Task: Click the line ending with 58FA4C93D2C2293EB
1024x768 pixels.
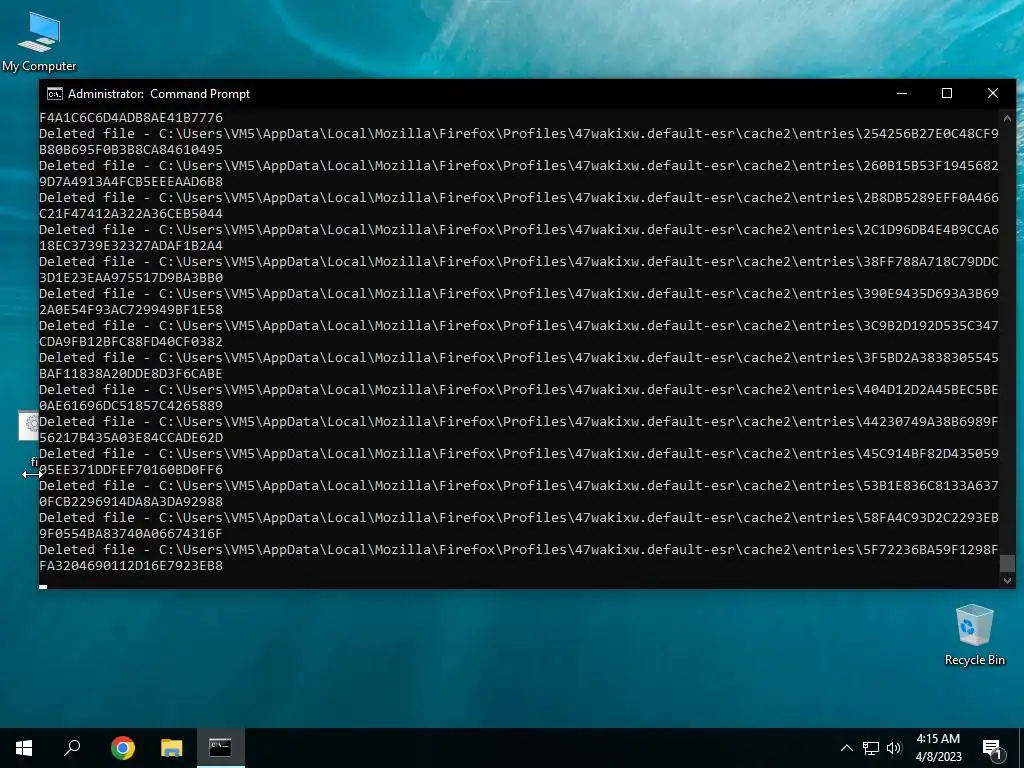Action: click(x=519, y=518)
